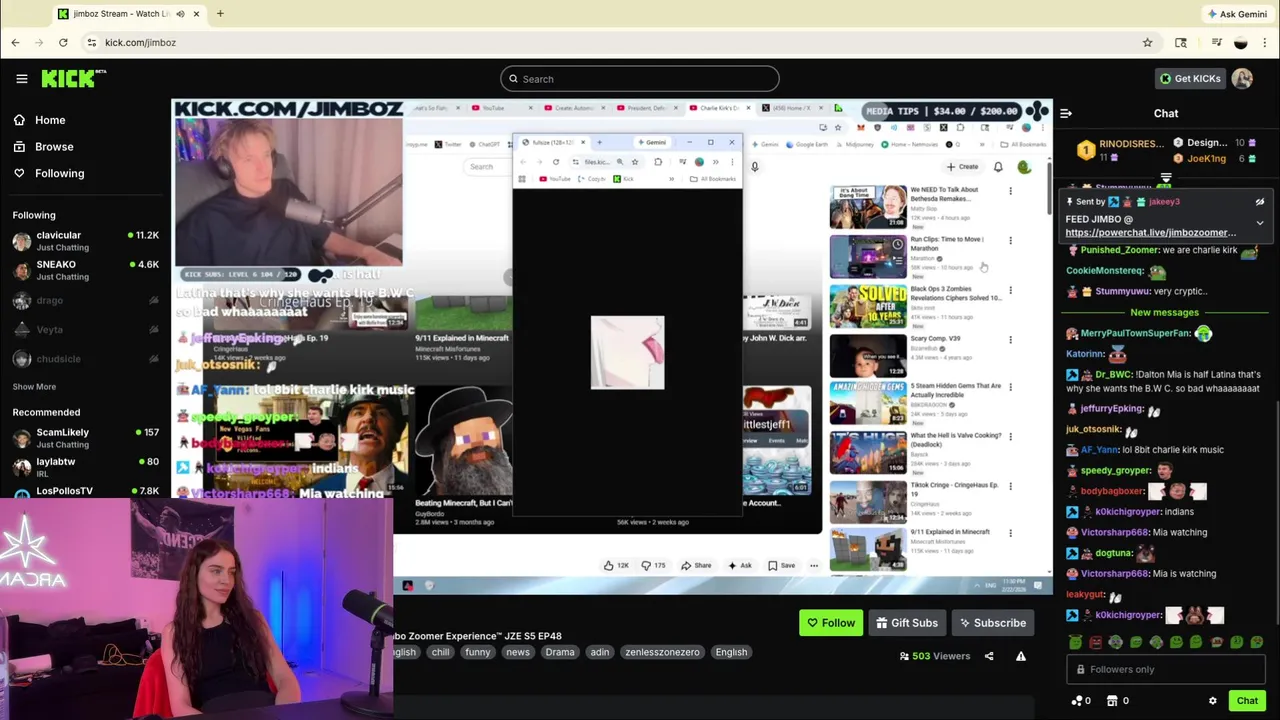Select the news tag
Viewport: 1280px width, 720px height.
(x=518, y=652)
